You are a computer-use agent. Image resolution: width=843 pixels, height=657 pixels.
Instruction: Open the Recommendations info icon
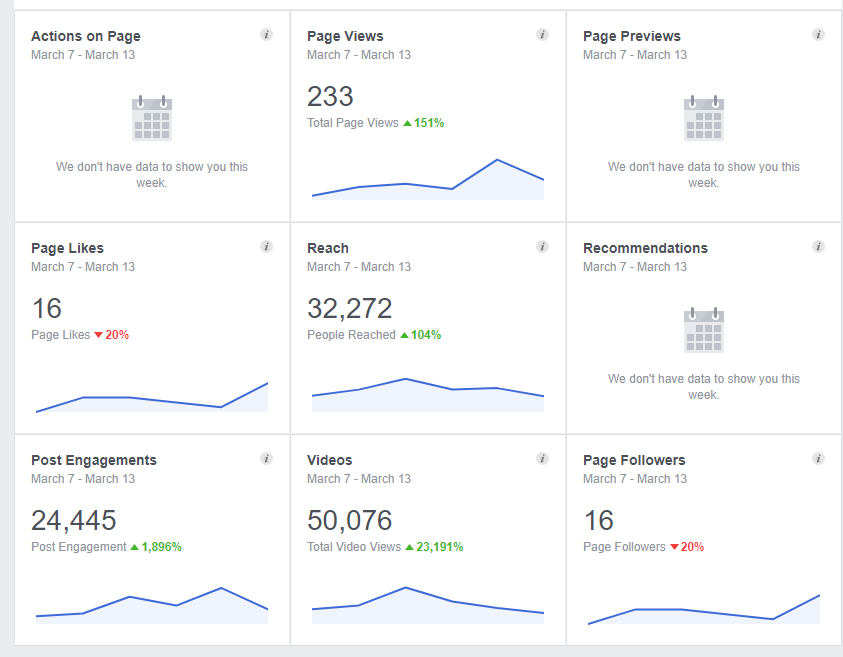pos(818,247)
